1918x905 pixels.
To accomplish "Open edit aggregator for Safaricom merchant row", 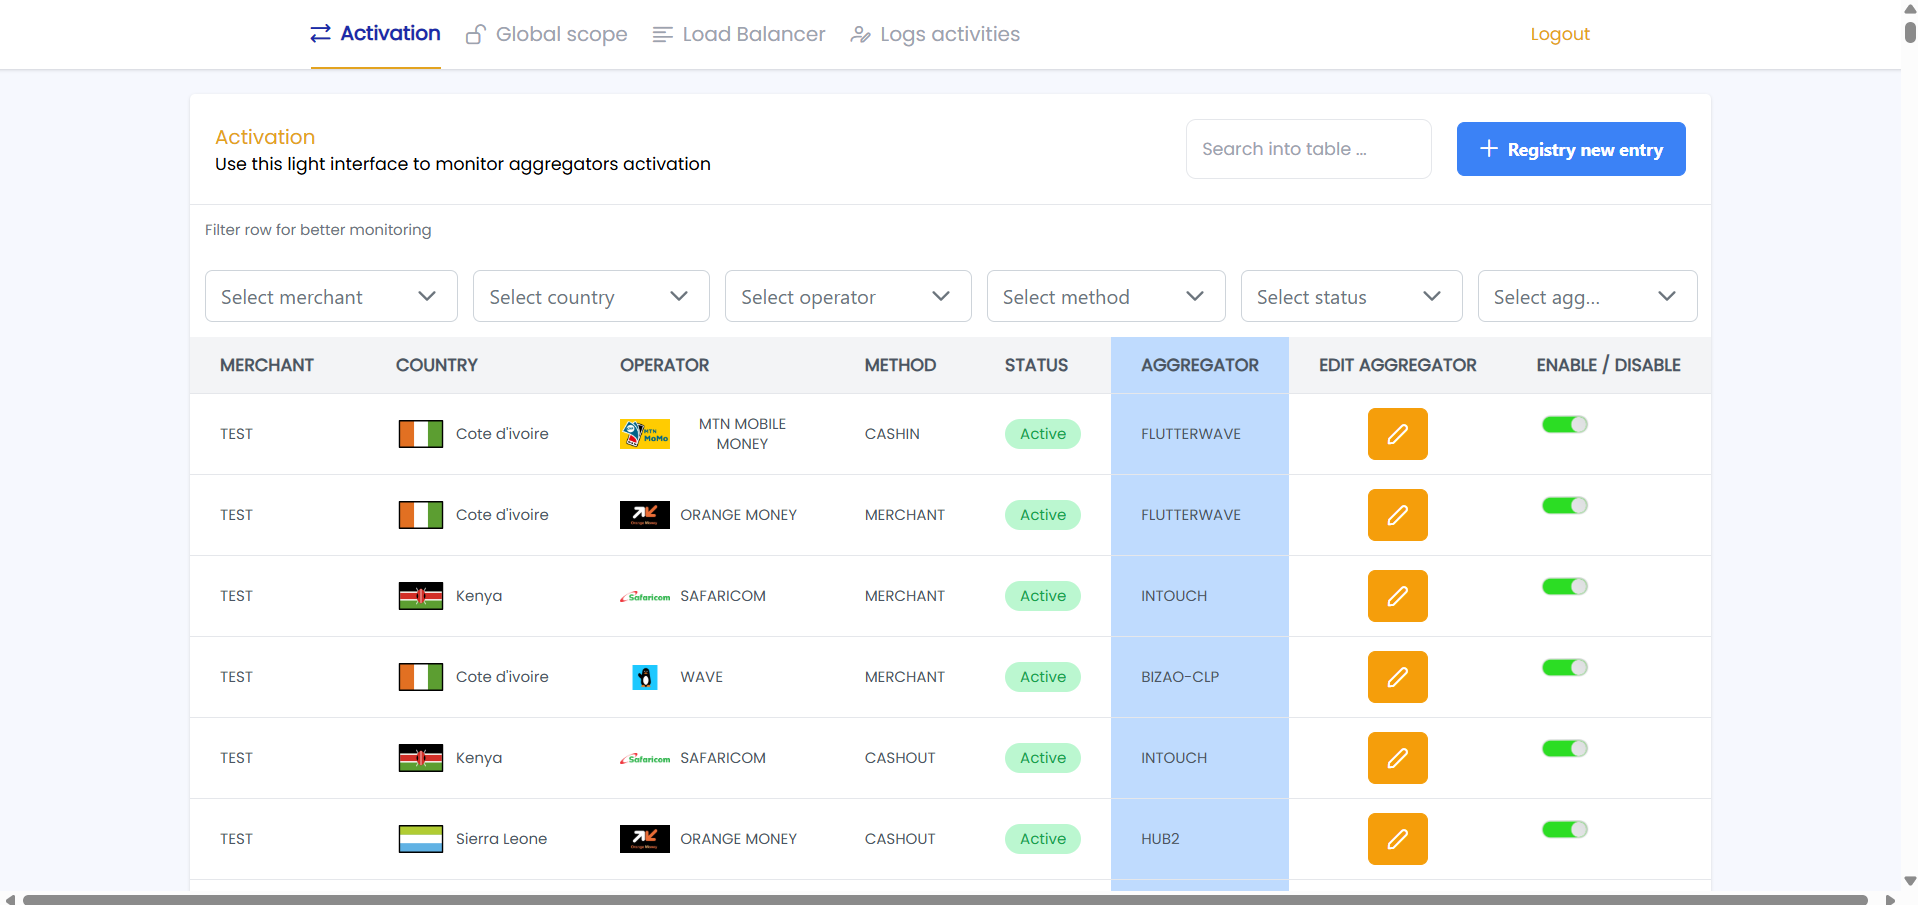I will [1397, 596].
